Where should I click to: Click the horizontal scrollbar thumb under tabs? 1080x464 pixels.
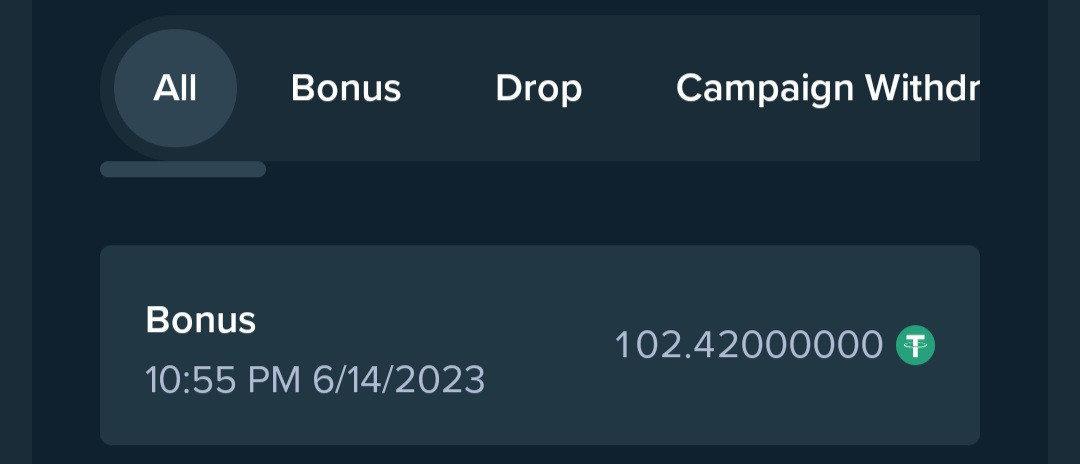point(183,169)
